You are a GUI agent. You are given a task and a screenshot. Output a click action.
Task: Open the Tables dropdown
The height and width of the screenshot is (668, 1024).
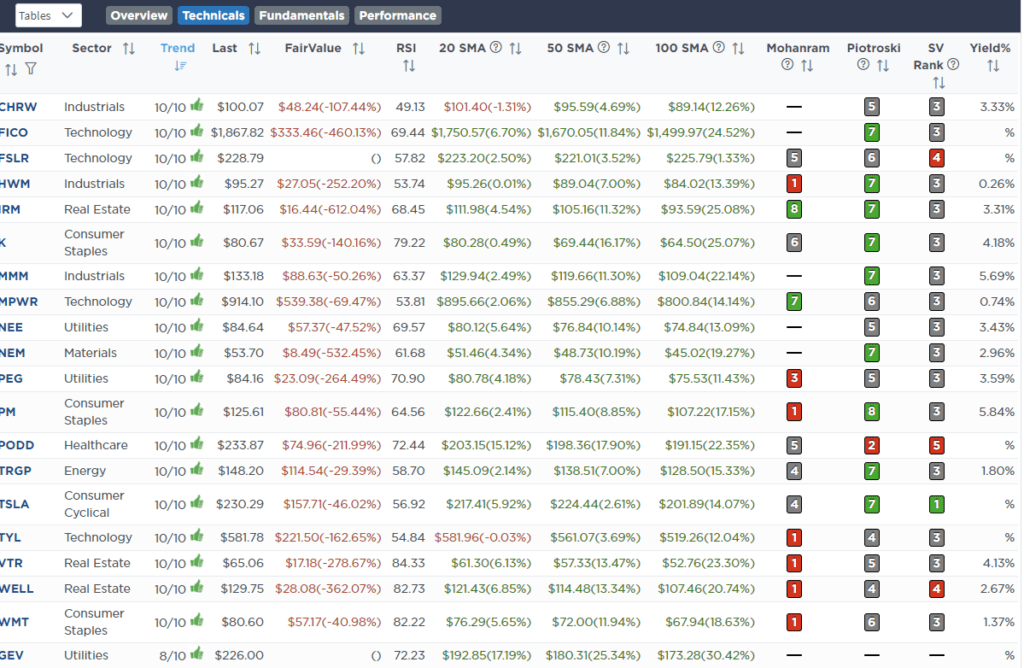pos(48,16)
